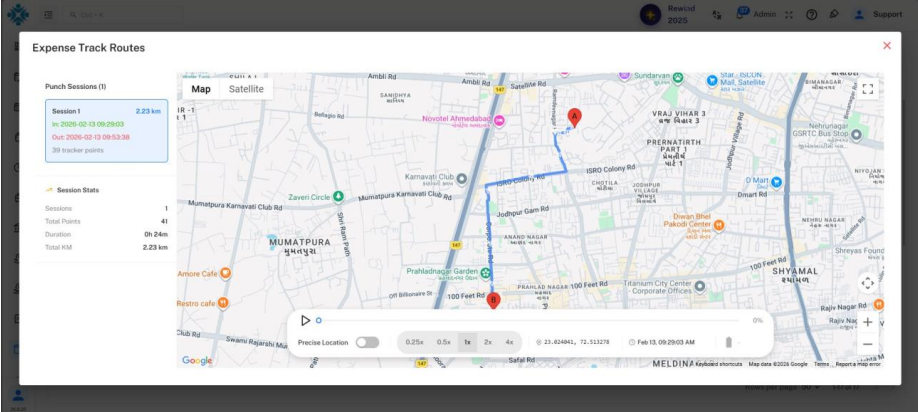Click route marker B
The image size is (918, 412).
click(x=494, y=301)
